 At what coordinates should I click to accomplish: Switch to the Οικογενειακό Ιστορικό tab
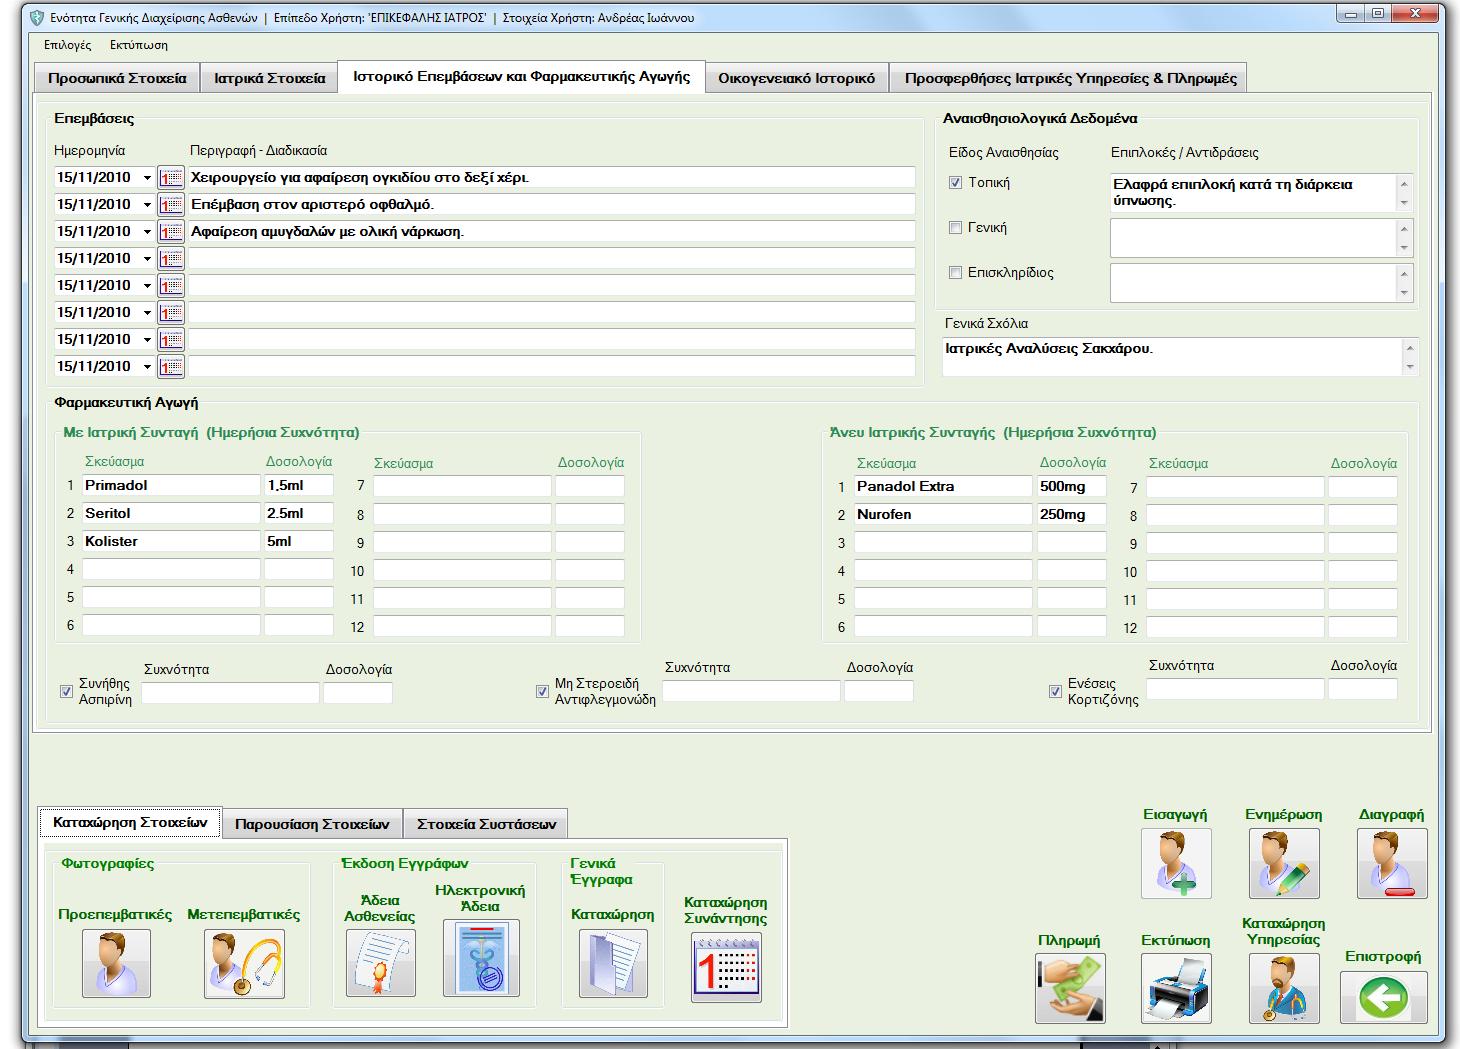[796, 78]
